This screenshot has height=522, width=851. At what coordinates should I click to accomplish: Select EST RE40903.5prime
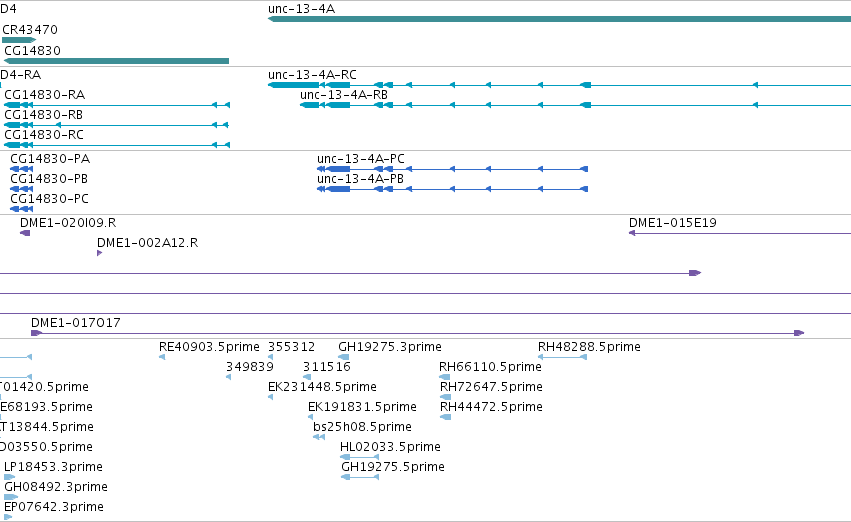click(x=162, y=357)
